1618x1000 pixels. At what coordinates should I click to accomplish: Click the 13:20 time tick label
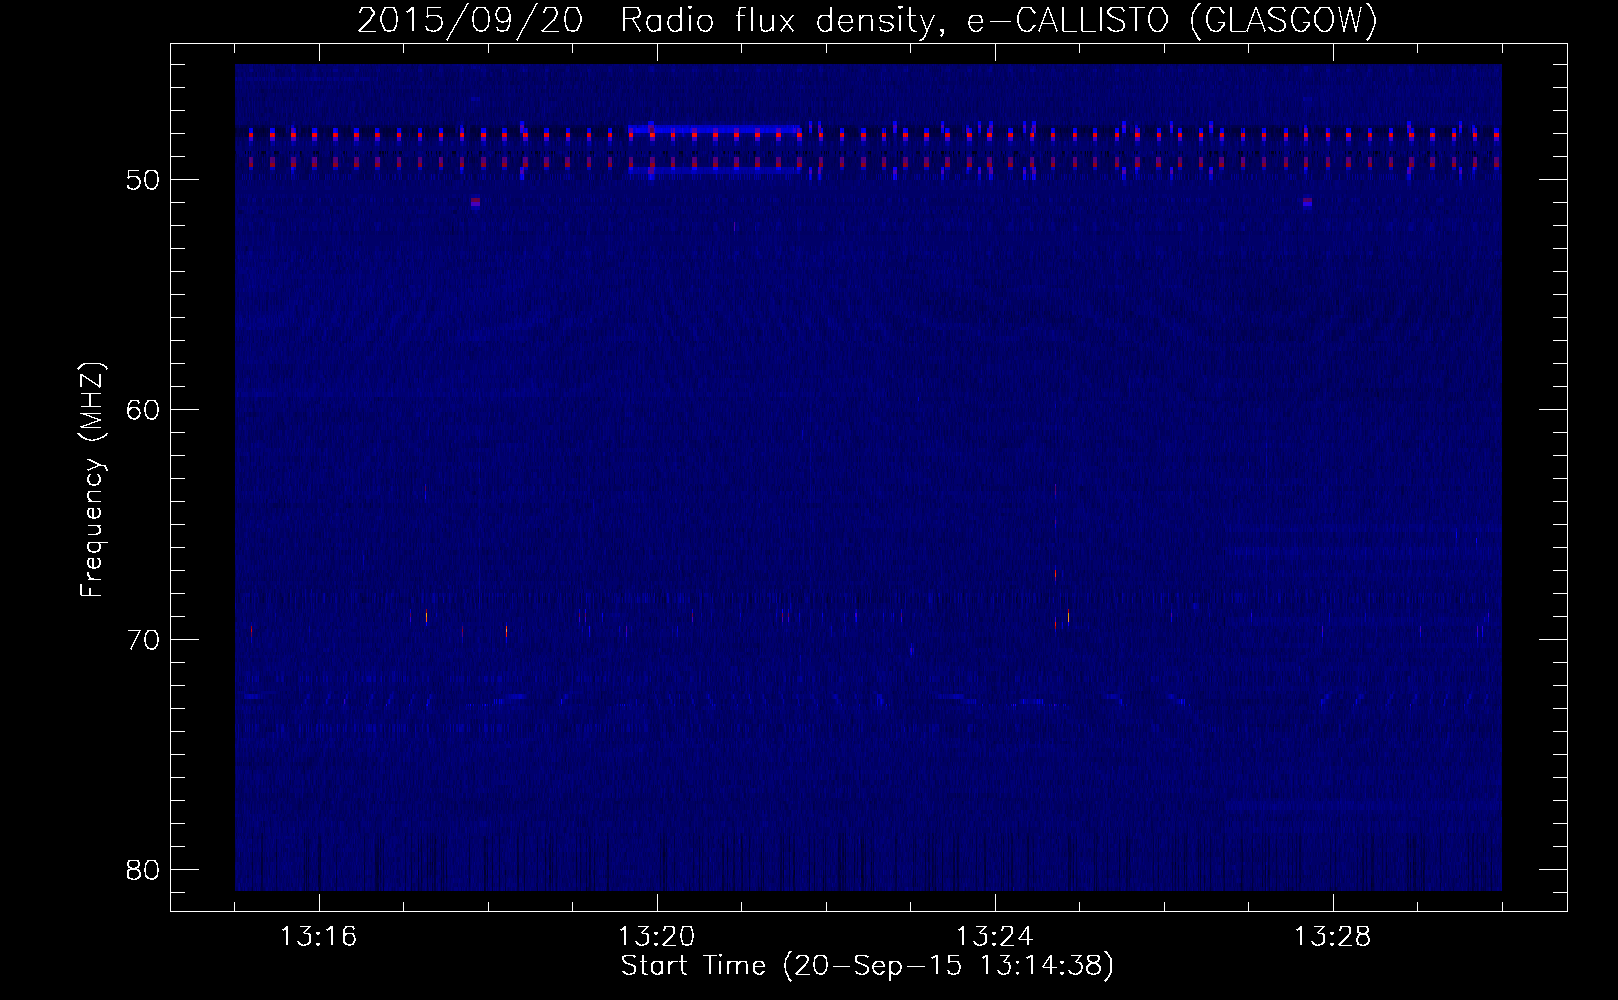(656, 937)
